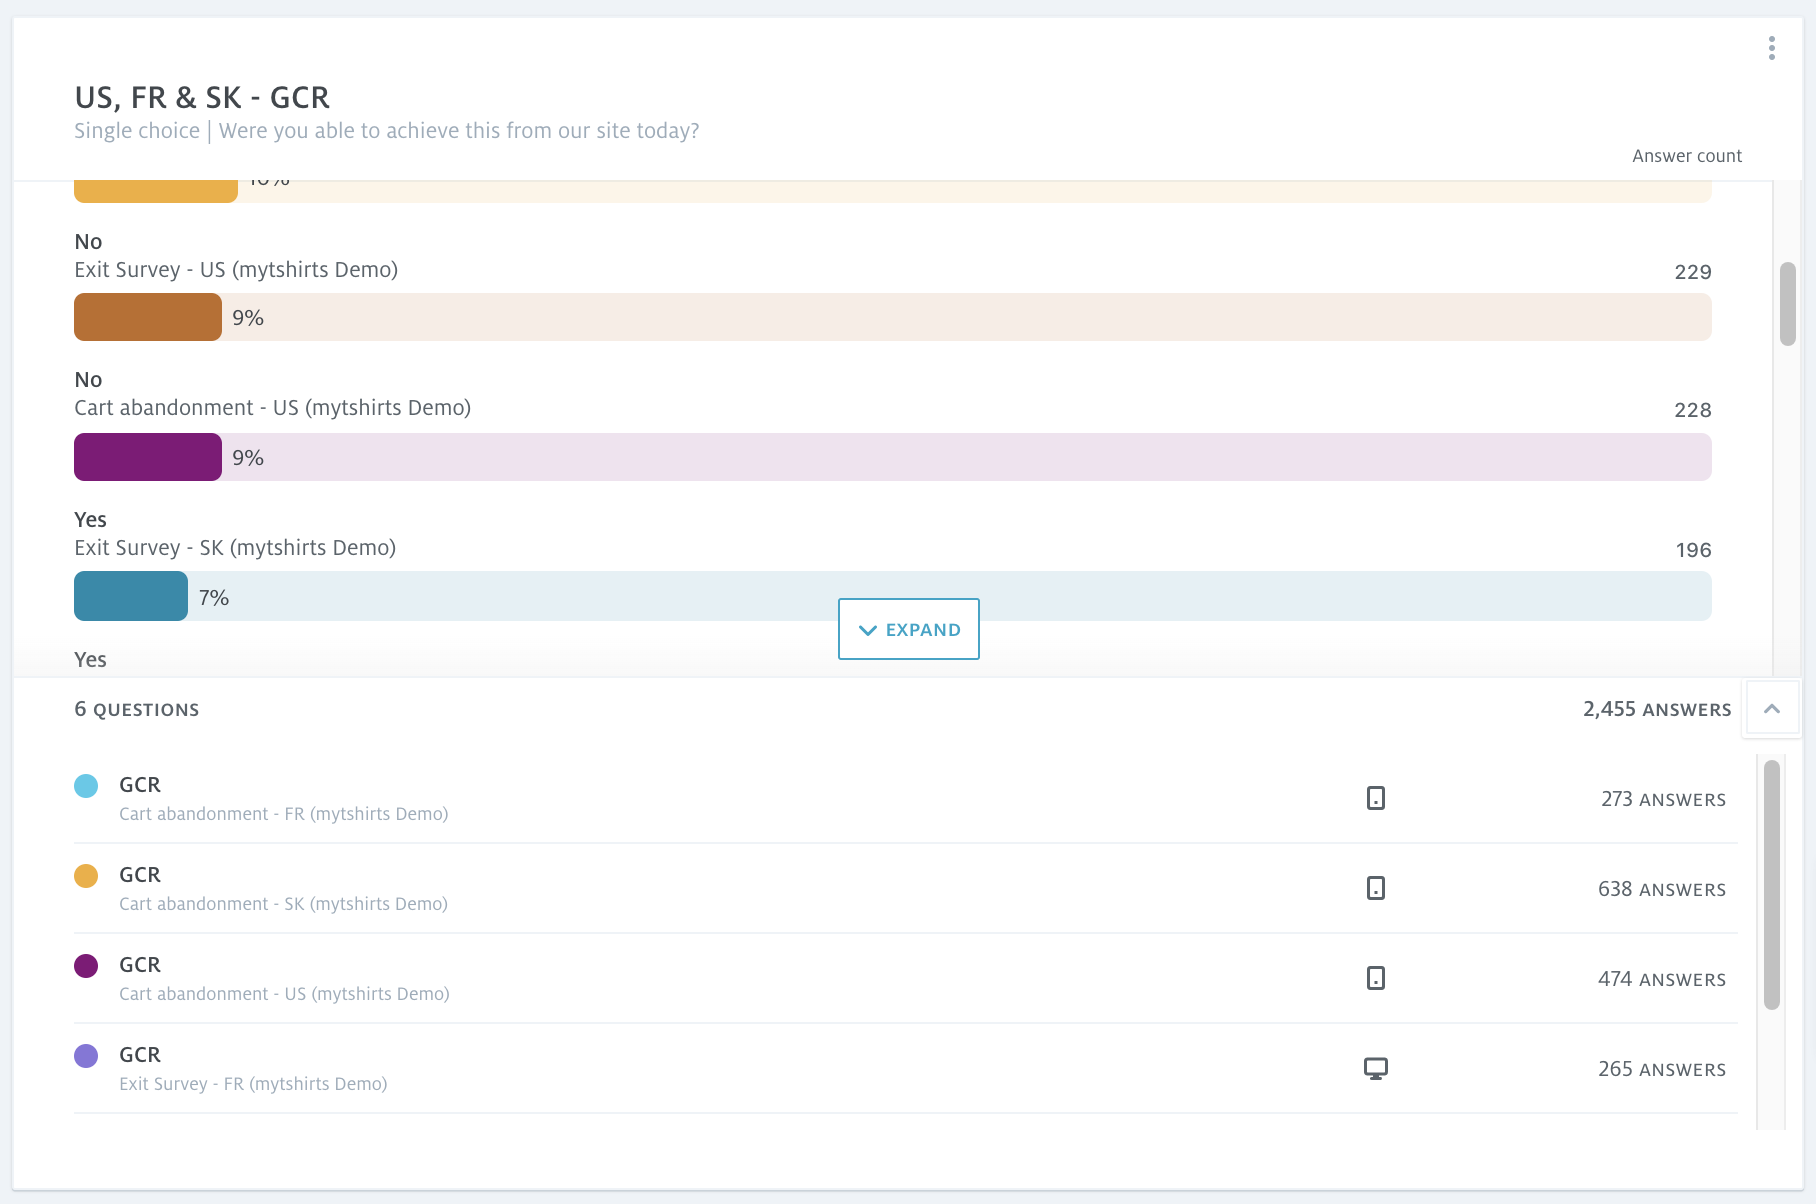Expand the answers chart with EXPAND button
This screenshot has width=1816, height=1204.
[x=908, y=629]
